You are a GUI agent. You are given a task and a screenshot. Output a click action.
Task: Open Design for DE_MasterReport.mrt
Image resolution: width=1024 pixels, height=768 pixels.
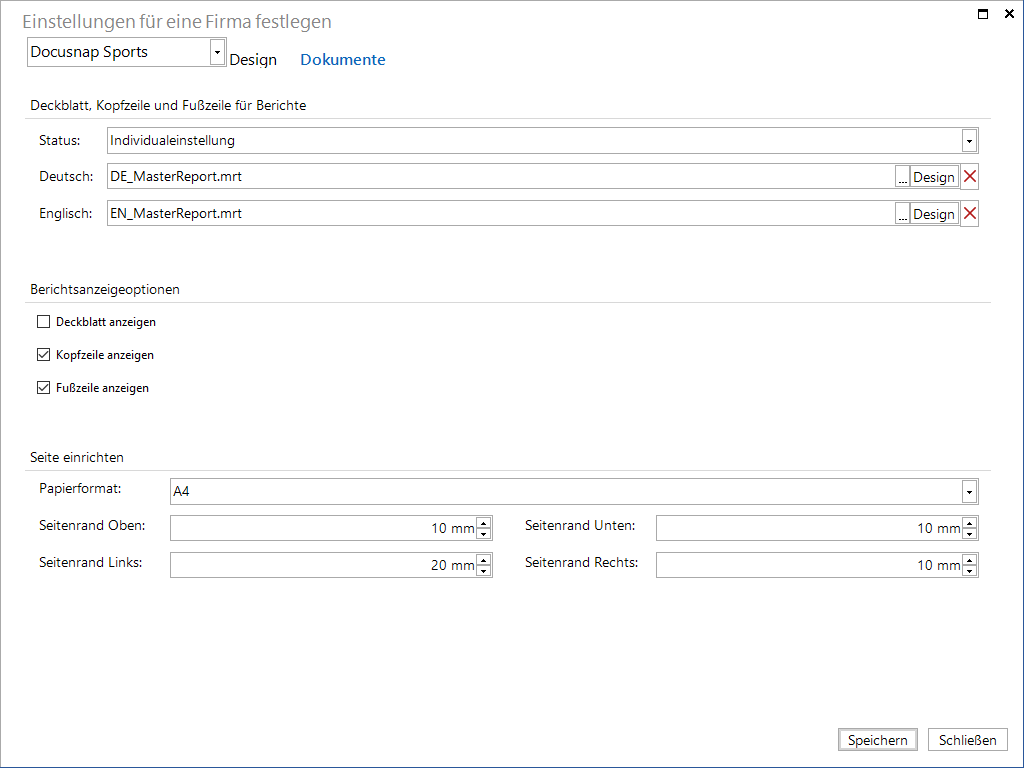(x=934, y=177)
